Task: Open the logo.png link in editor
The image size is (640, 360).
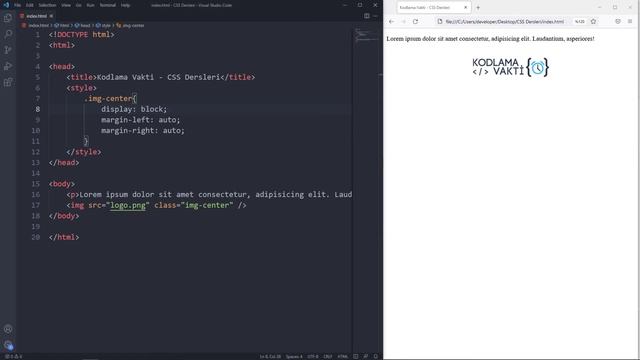Action: coord(128,205)
